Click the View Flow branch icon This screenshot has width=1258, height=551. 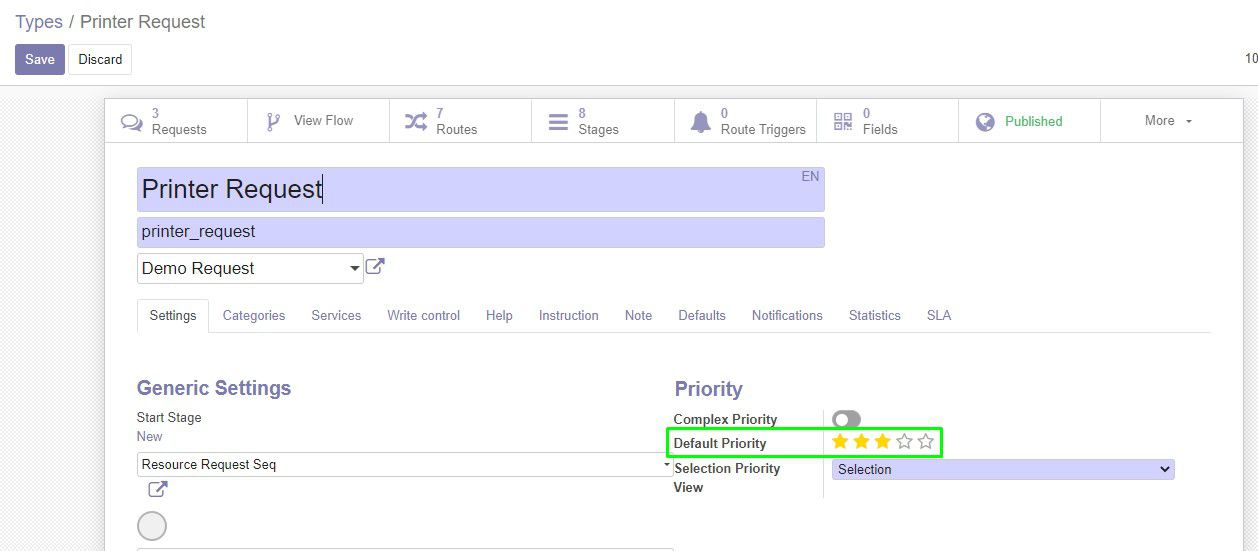[273, 122]
